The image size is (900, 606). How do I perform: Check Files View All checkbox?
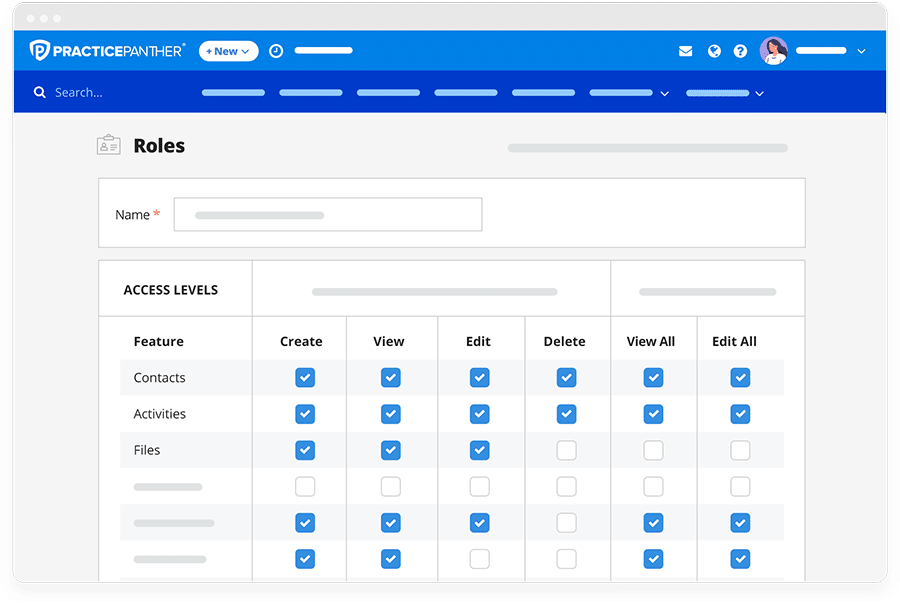pyautogui.click(x=653, y=450)
